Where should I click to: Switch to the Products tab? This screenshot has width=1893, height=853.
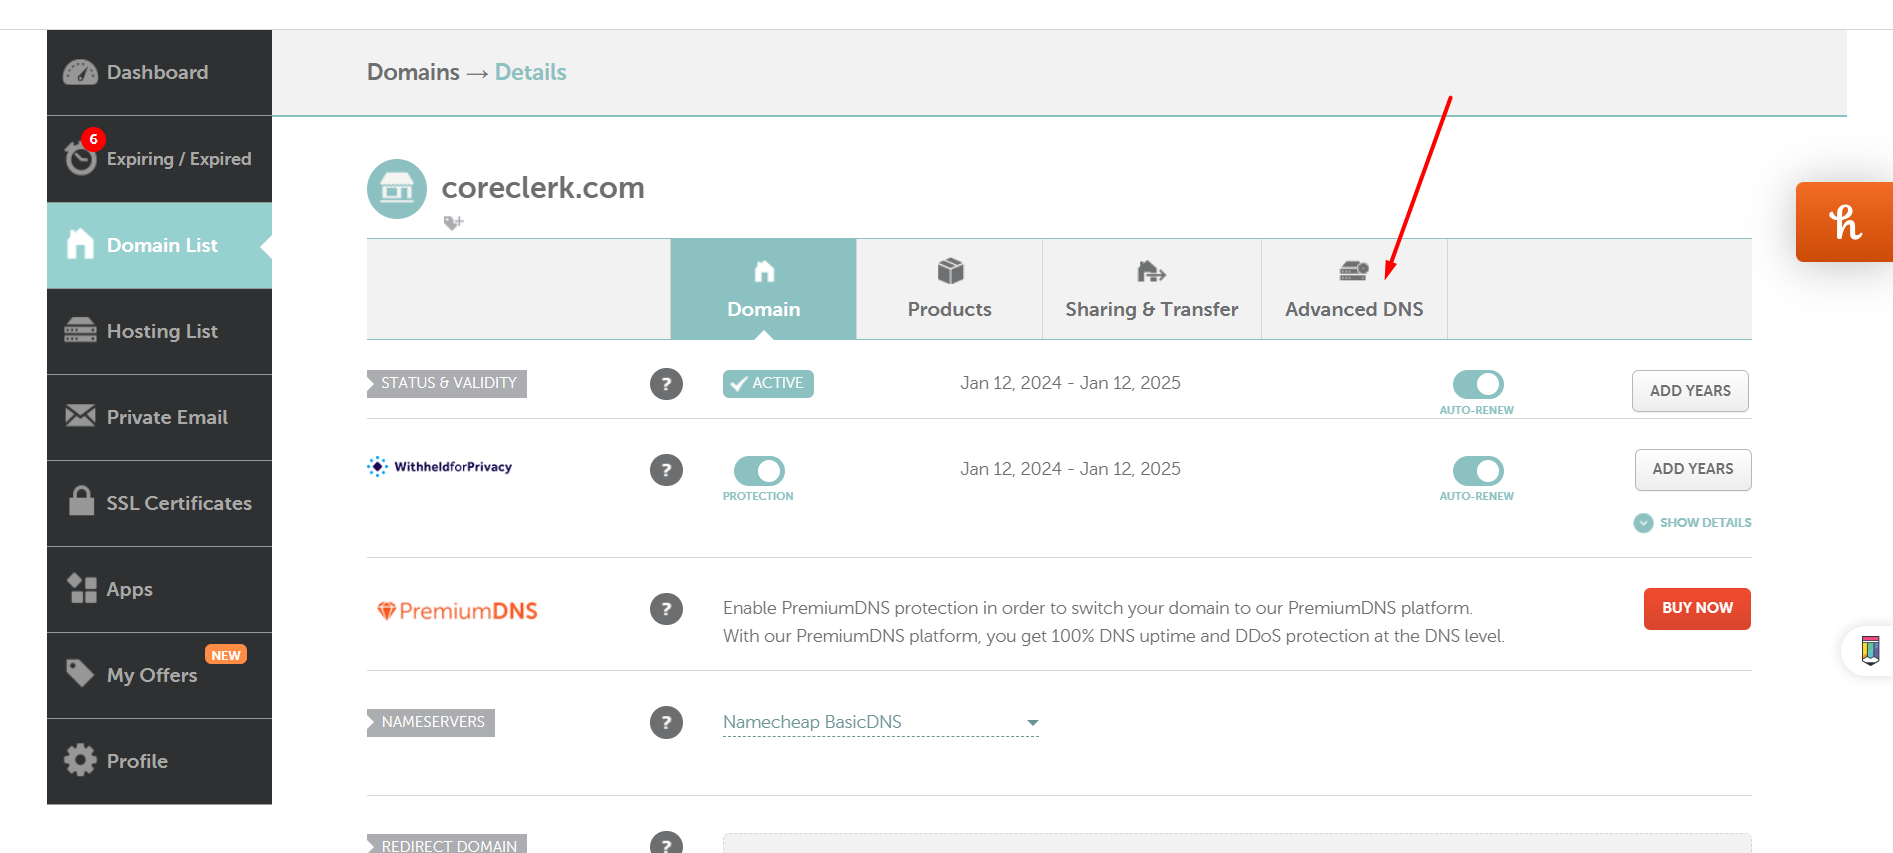point(949,289)
